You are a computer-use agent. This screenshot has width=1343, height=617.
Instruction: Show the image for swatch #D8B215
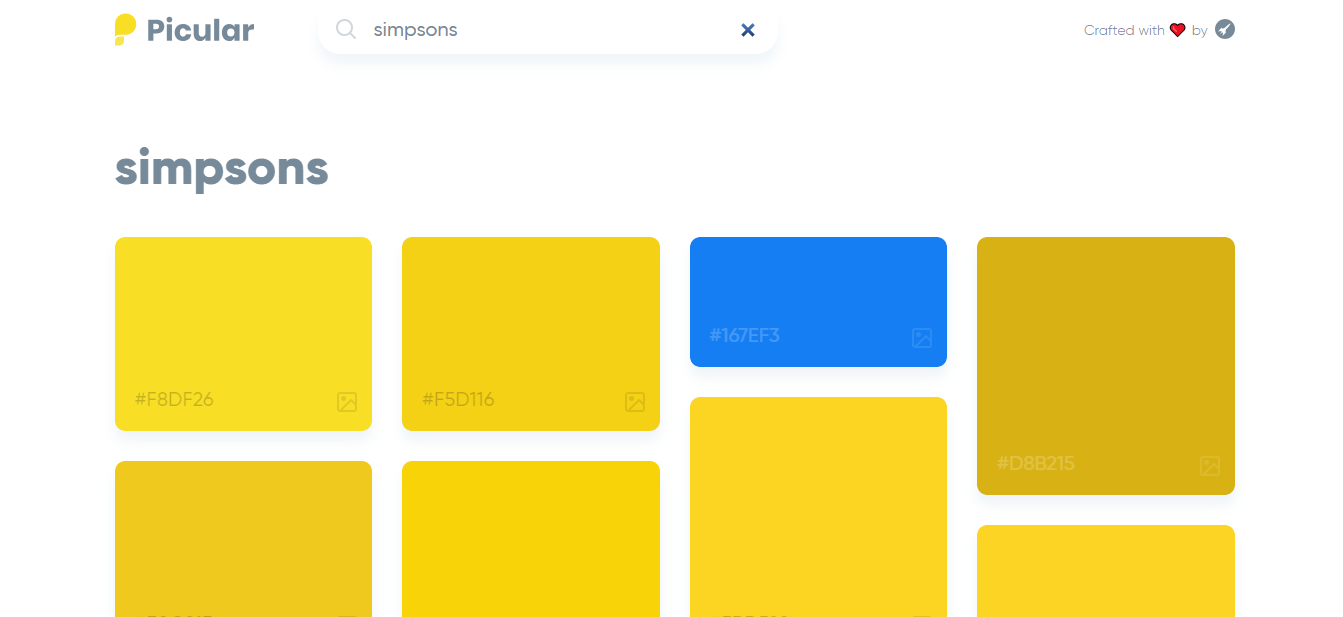[1210, 466]
